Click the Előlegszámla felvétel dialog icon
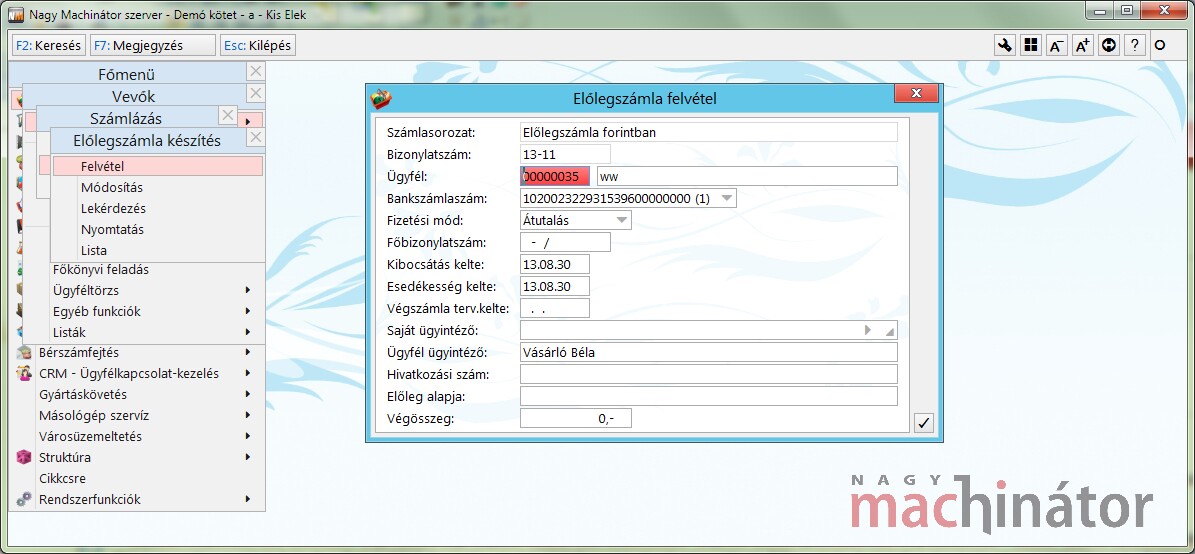This screenshot has height=554, width=1195. tap(381, 98)
